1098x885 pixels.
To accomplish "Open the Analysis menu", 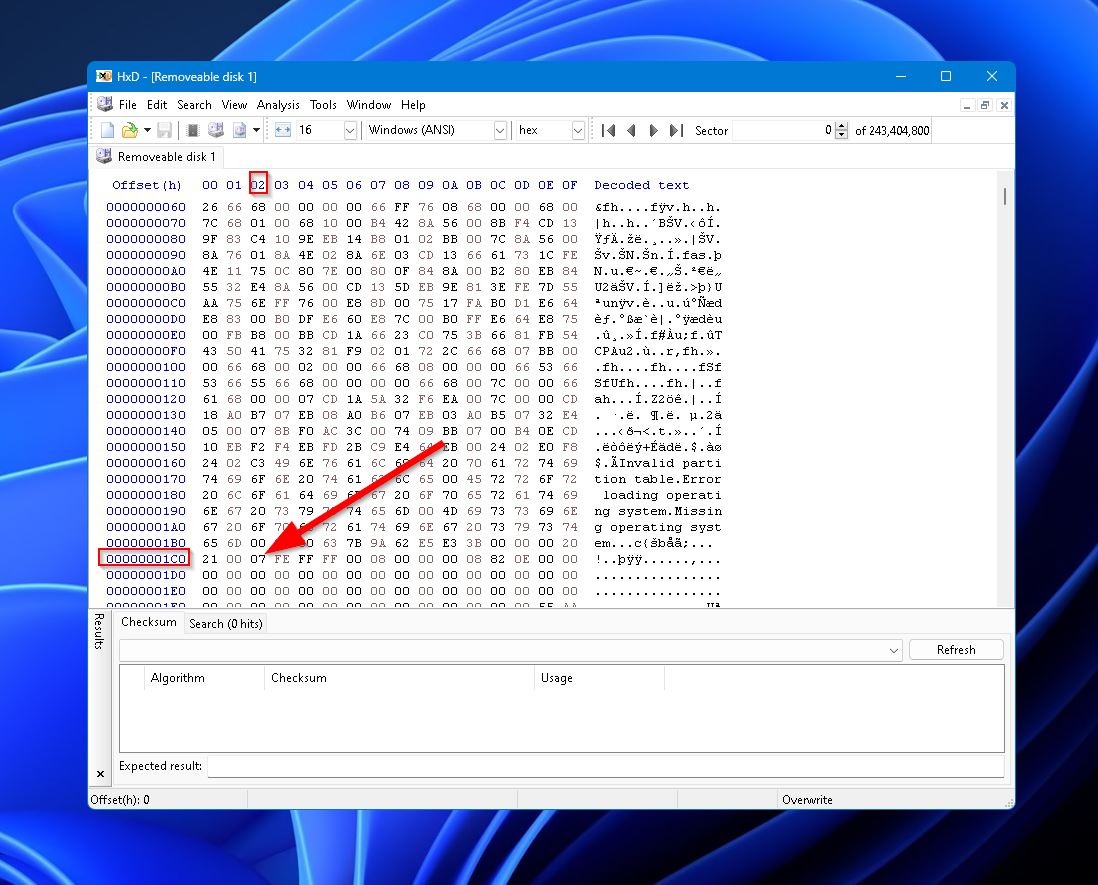I will point(278,105).
